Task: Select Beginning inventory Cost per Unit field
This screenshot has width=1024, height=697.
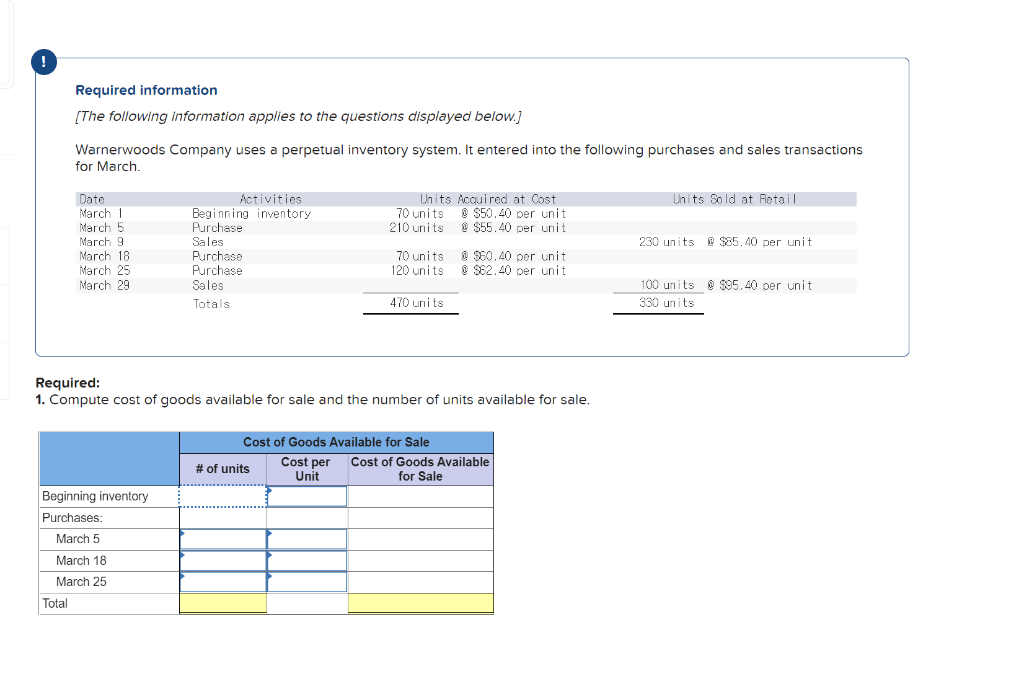Action: click(x=307, y=496)
